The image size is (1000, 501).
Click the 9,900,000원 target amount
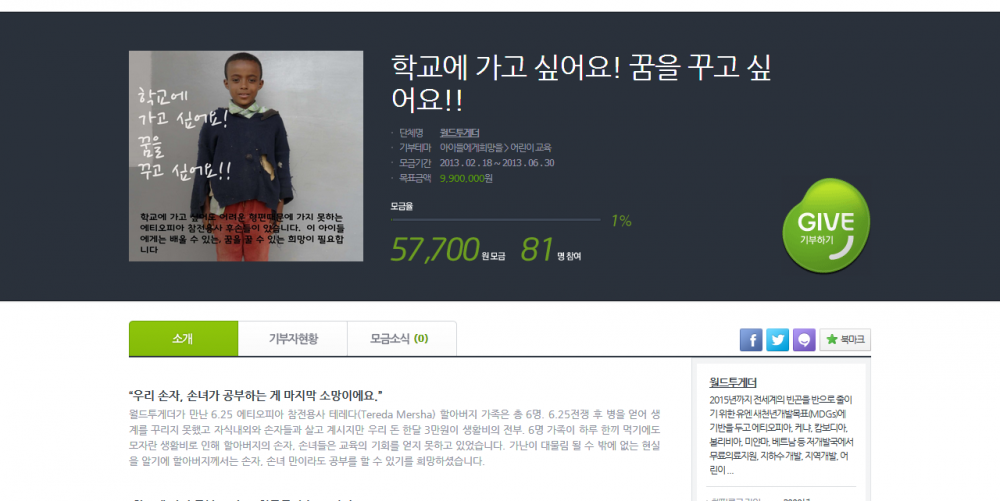(x=466, y=178)
